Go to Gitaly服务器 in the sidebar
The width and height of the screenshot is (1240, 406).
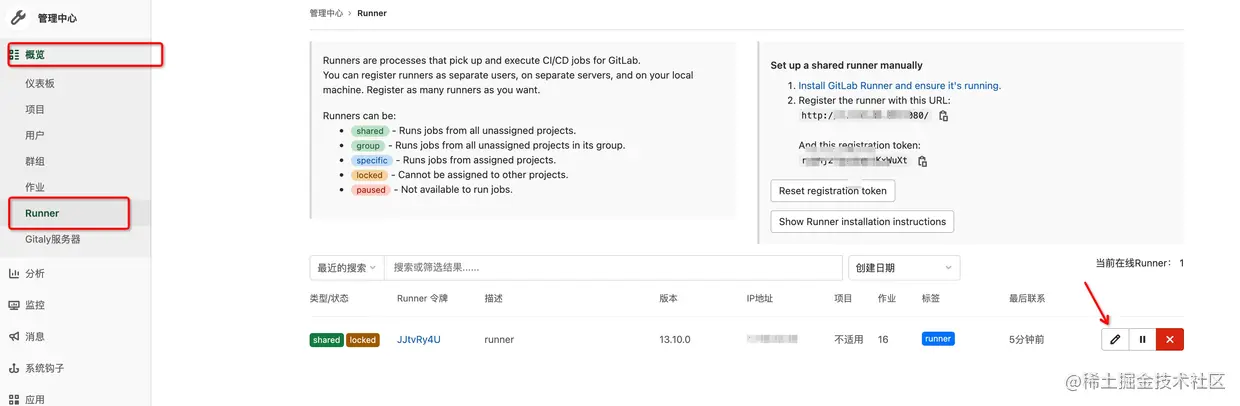[53, 239]
